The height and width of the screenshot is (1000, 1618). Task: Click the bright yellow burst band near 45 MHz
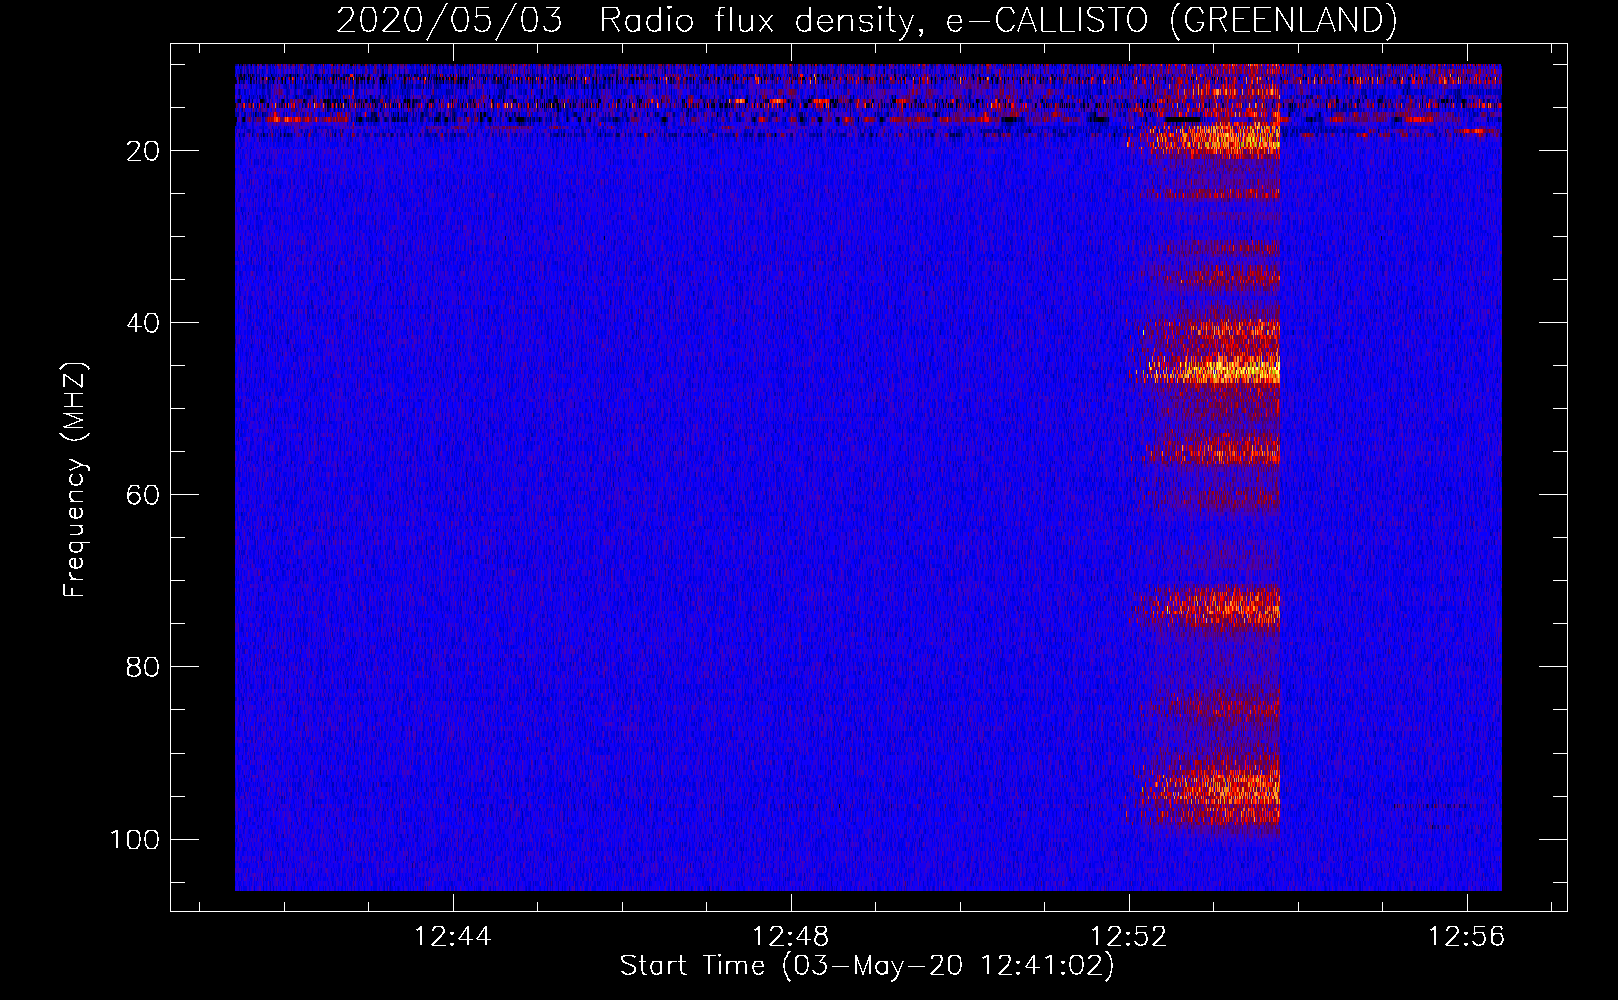coord(1210,368)
